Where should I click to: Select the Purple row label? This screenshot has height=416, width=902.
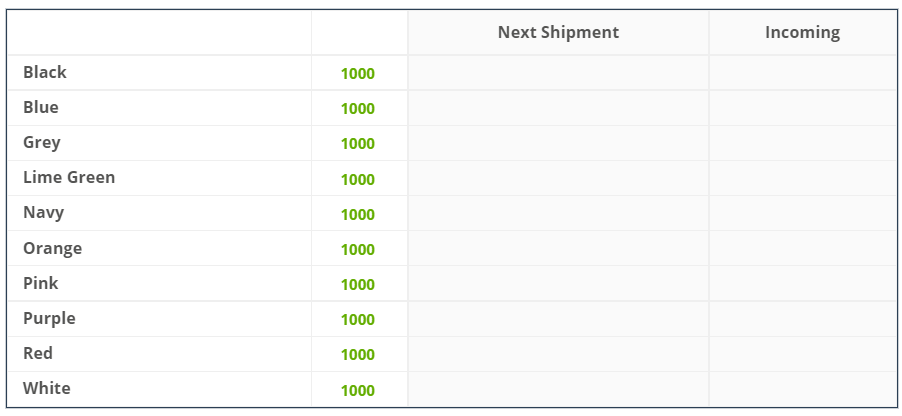point(50,318)
